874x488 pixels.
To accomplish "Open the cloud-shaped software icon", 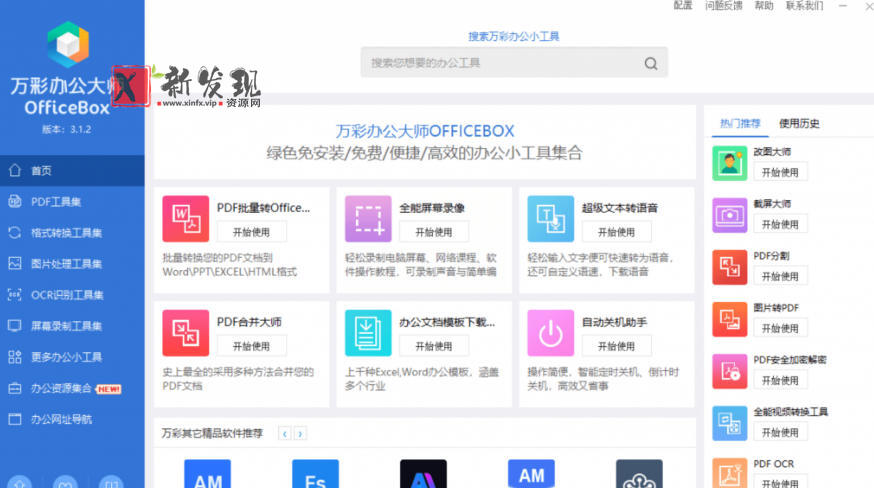I will click(x=639, y=474).
